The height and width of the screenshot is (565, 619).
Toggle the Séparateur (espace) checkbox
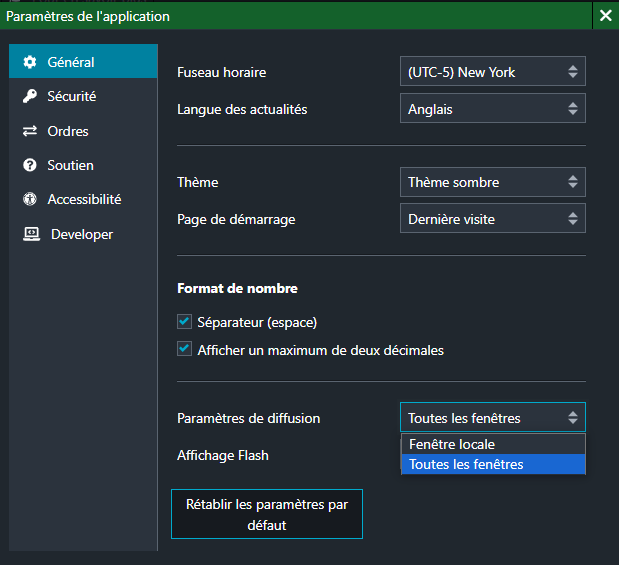[x=184, y=322]
